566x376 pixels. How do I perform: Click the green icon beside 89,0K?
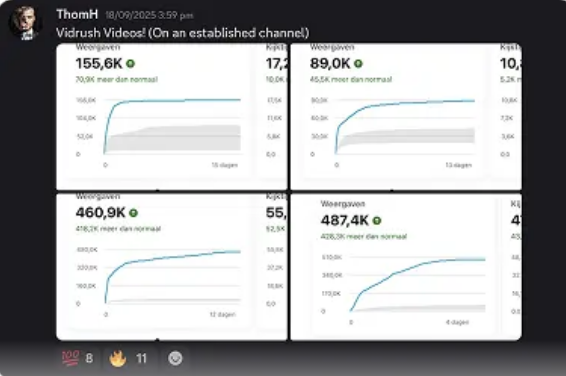358,64
